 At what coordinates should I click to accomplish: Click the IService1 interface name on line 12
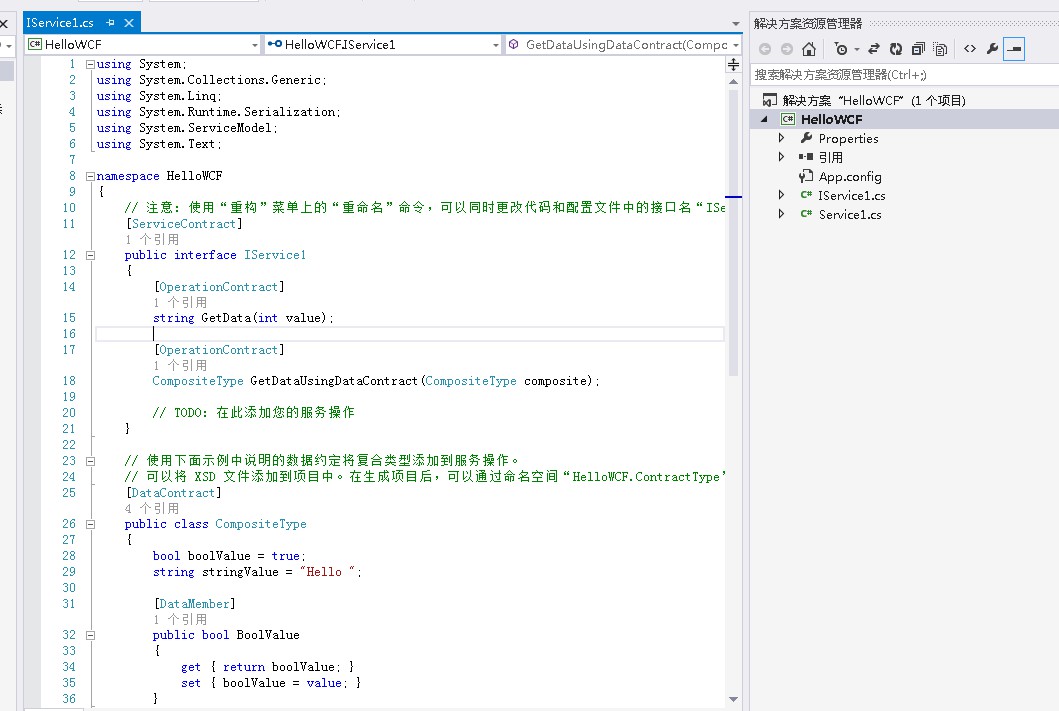click(x=275, y=255)
